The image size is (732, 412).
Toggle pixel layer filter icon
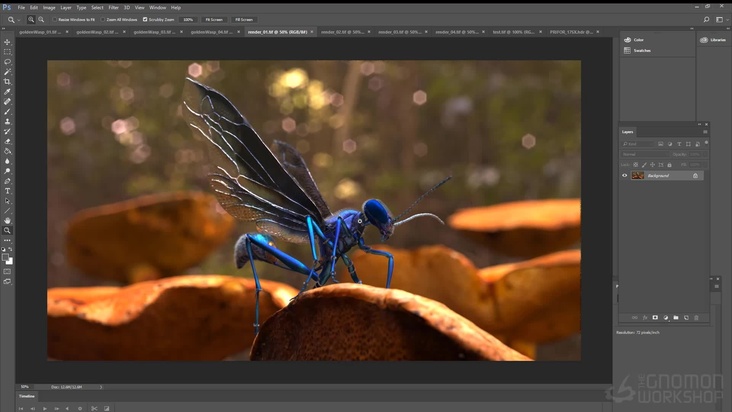[x=660, y=144]
